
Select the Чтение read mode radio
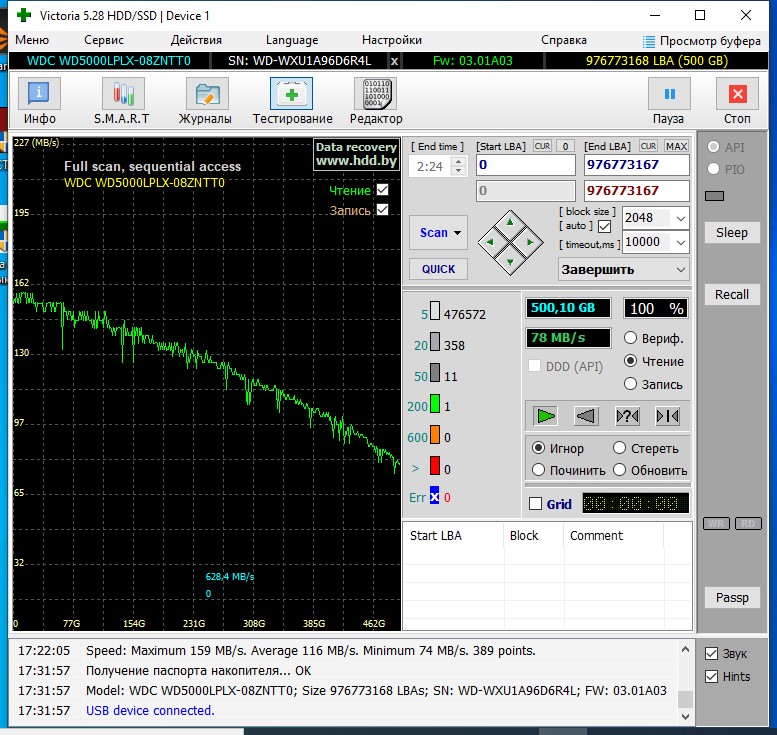tap(630, 361)
